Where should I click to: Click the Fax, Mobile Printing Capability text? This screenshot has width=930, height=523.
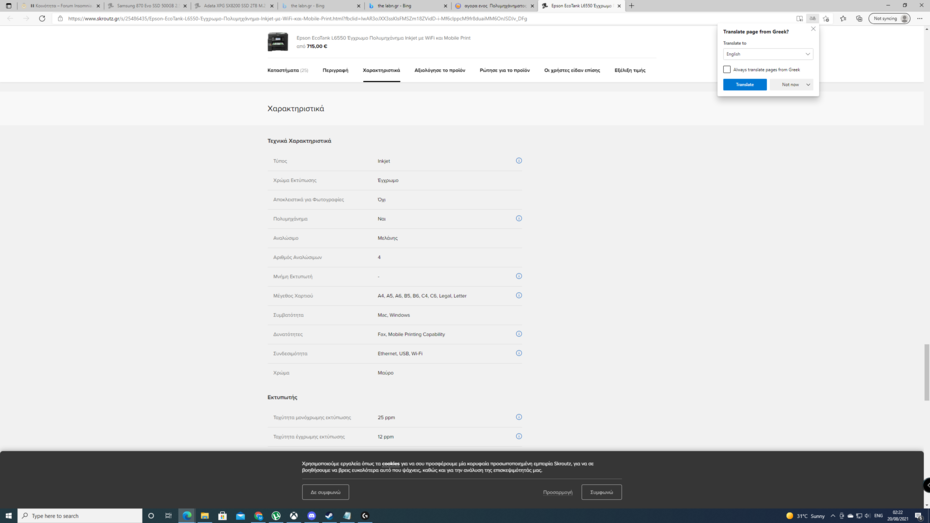click(411, 334)
